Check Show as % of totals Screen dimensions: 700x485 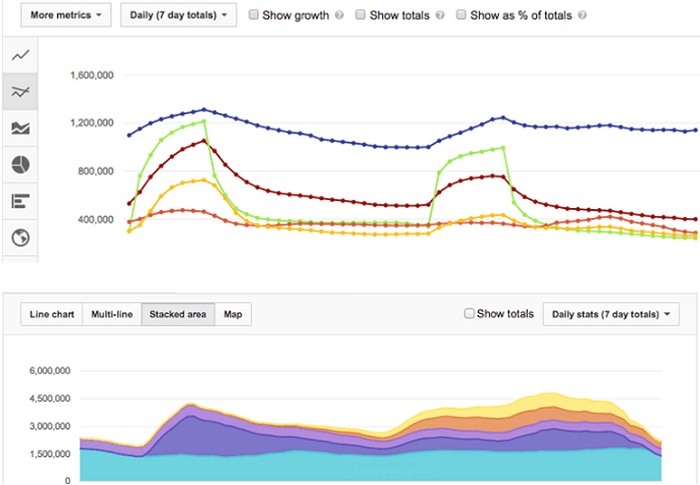point(461,15)
